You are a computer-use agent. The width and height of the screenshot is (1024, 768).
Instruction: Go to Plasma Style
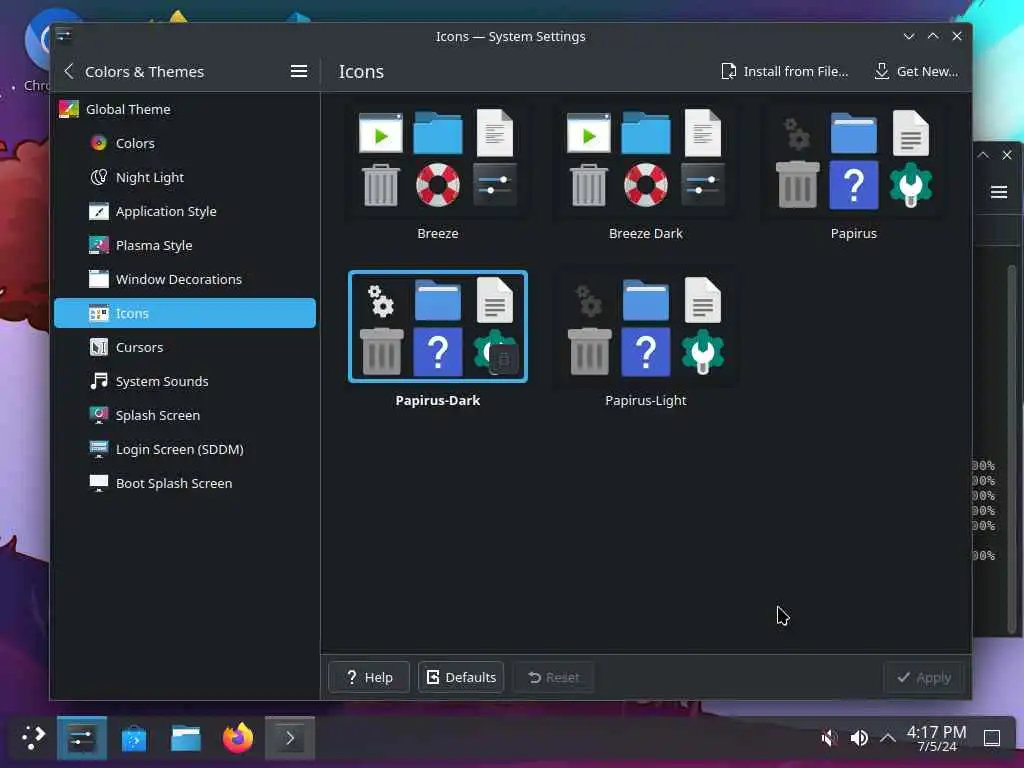tap(185, 245)
